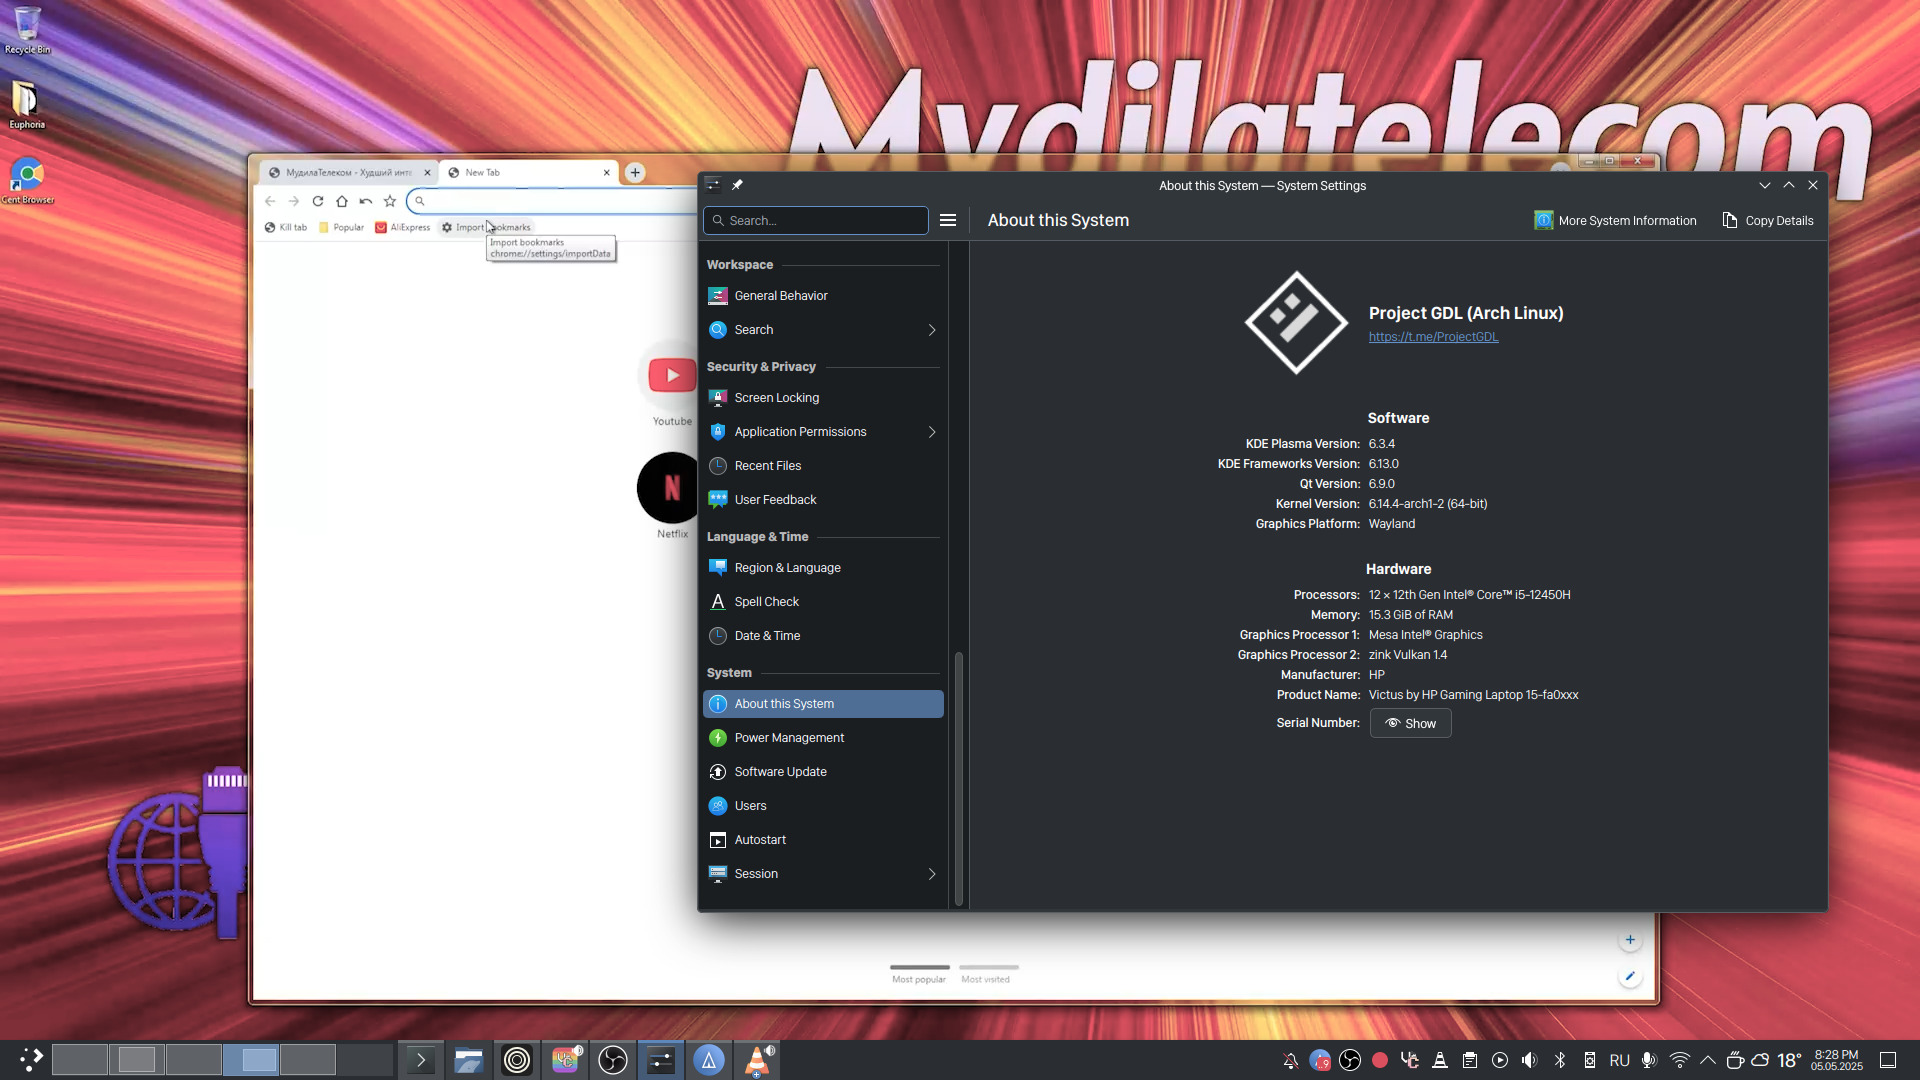Open OBS Studio from the taskbar
This screenshot has width=1920, height=1080.
(x=612, y=1060)
